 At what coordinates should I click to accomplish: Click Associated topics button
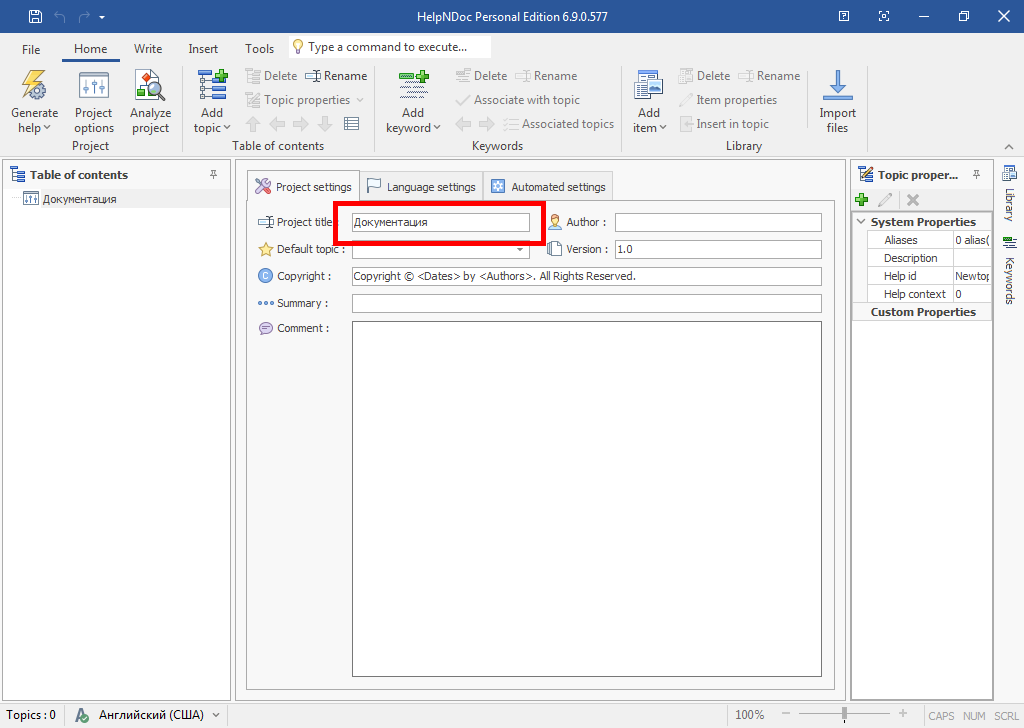coord(558,123)
